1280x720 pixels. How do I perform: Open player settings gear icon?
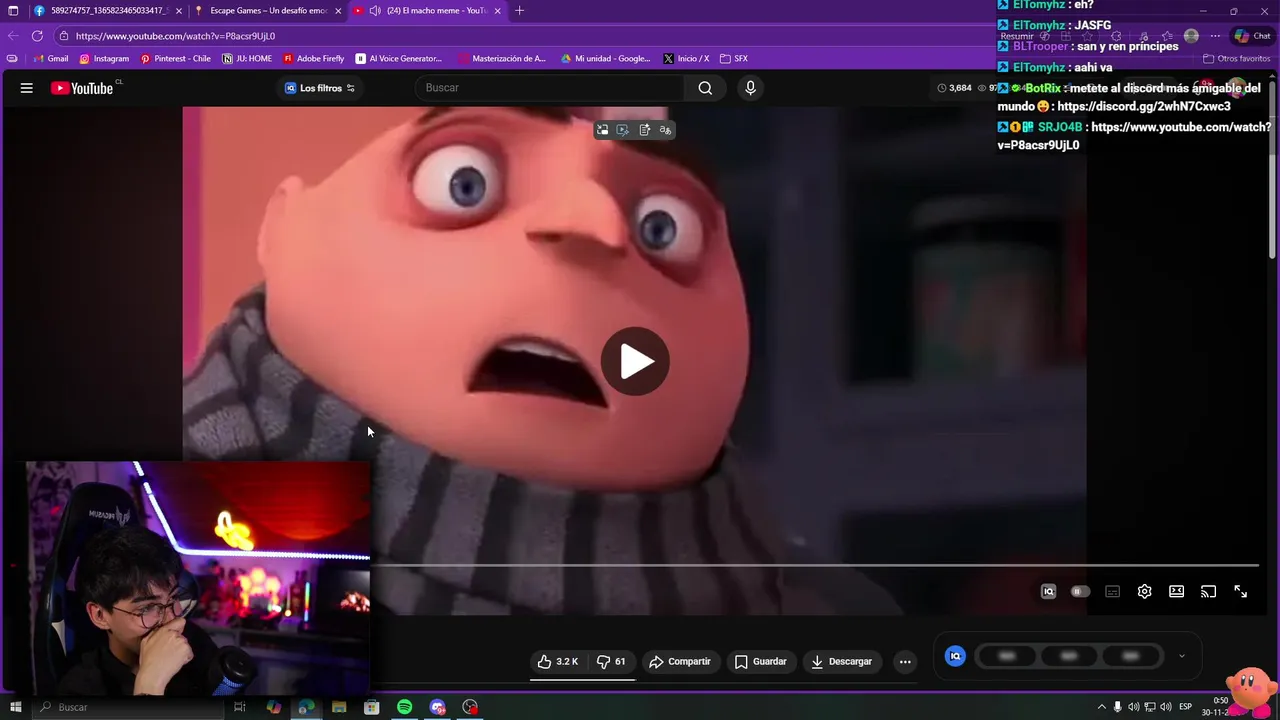pos(1144,591)
